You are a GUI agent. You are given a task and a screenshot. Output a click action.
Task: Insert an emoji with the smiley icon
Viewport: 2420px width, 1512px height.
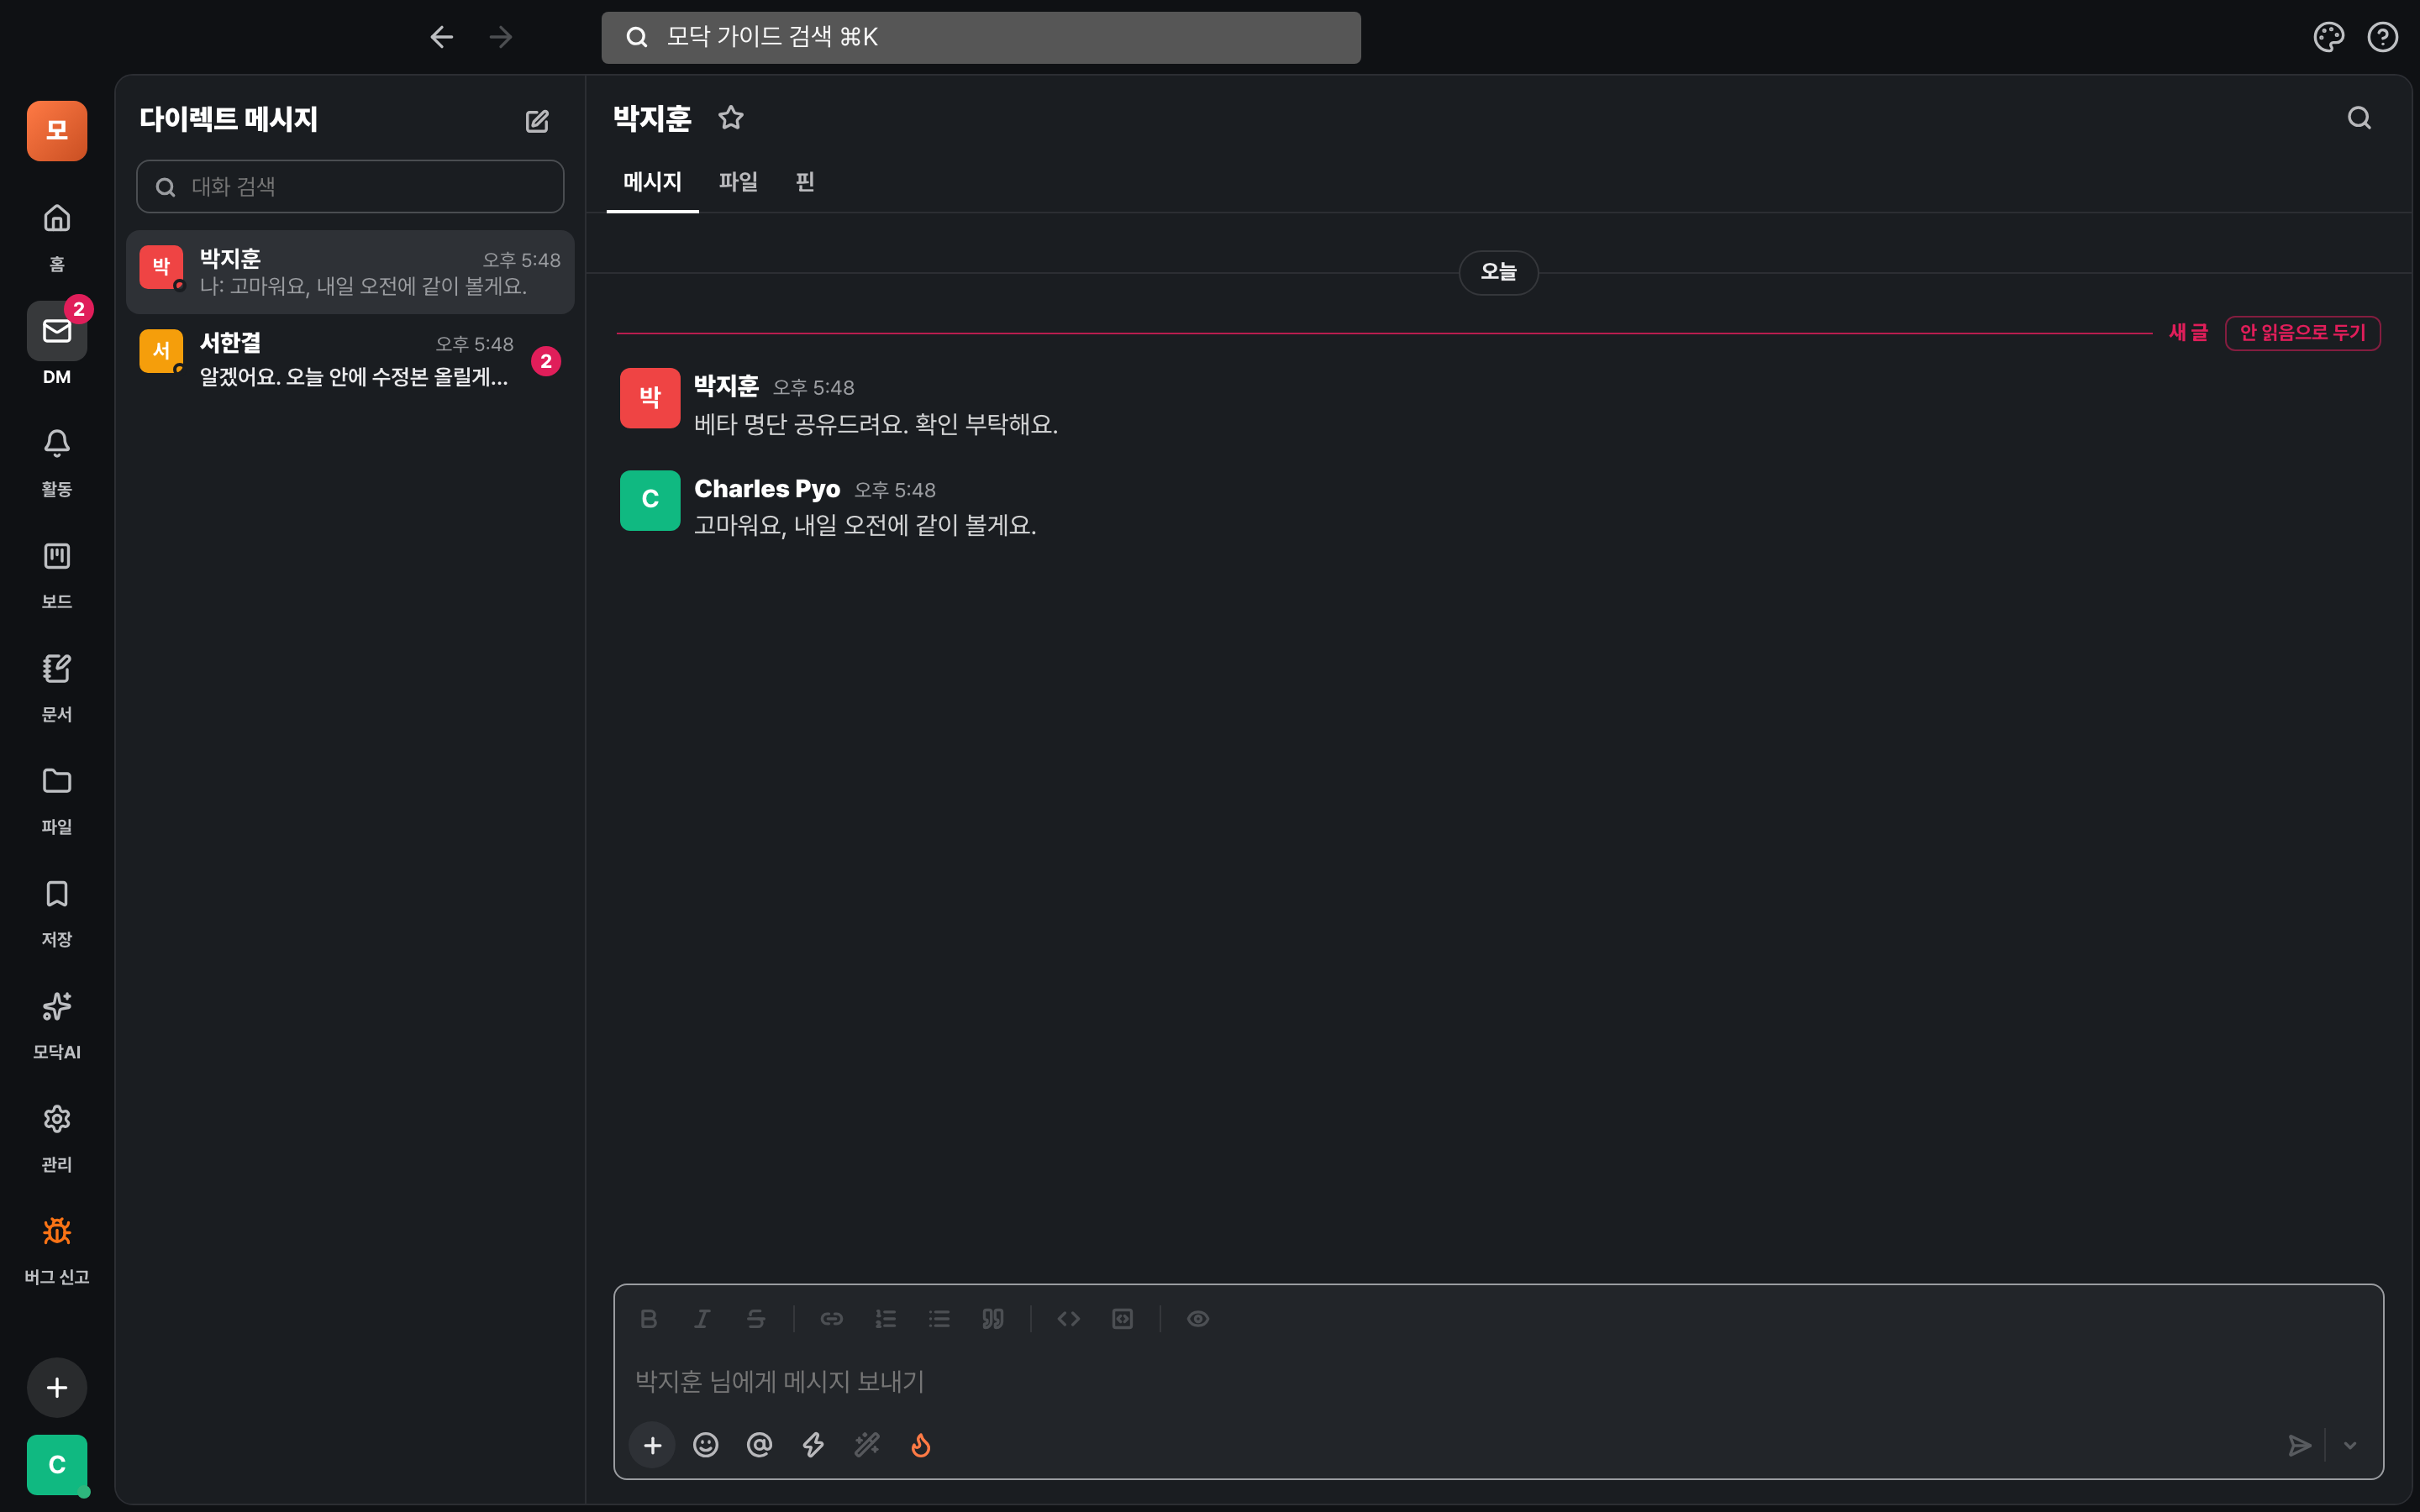point(706,1445)
